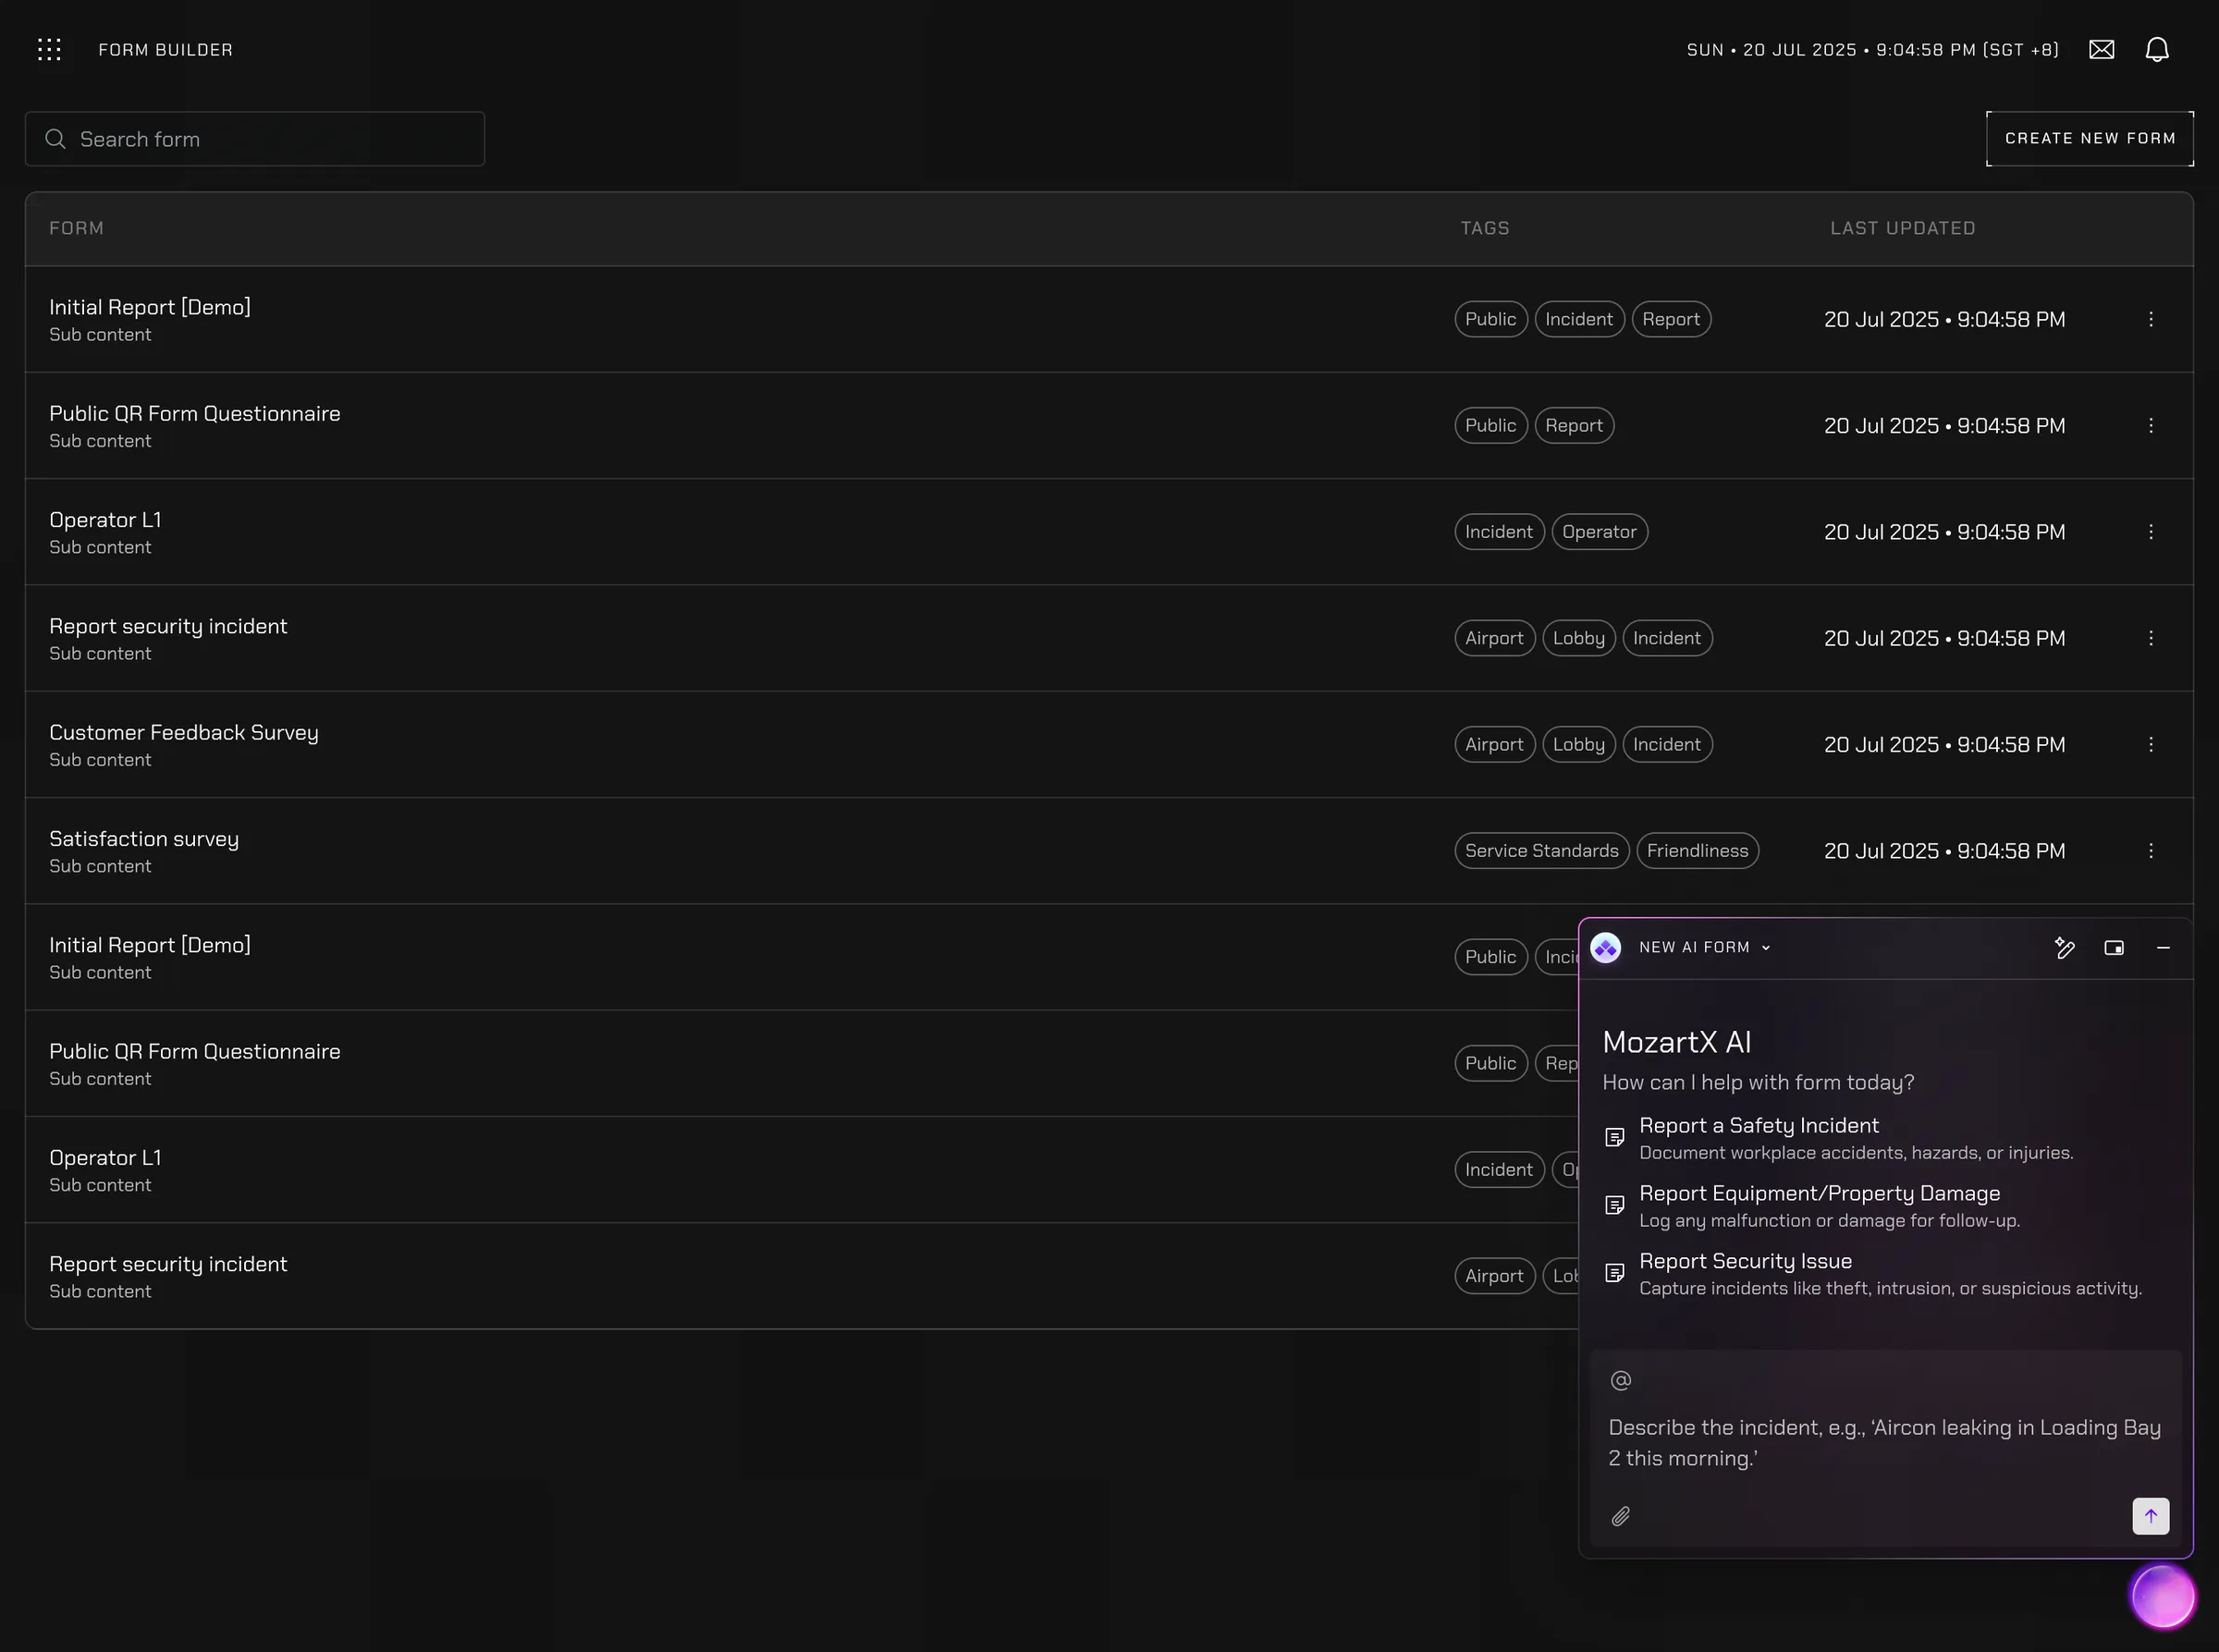Screen dimensions: 2219x1652
Task: Click the Service Standards tag
Action: [1542, 850]
